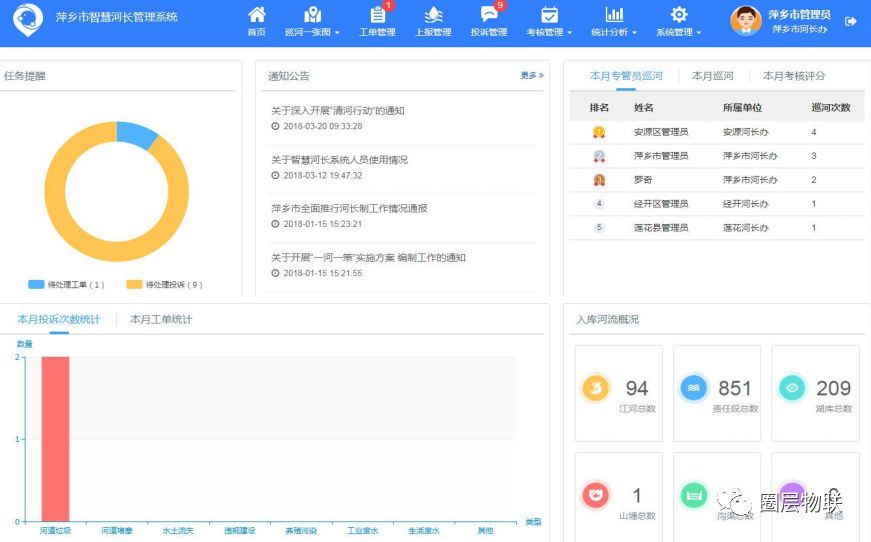Click the red 山塘总数 icon
This screenshot has height=542, width=871.
595,495
